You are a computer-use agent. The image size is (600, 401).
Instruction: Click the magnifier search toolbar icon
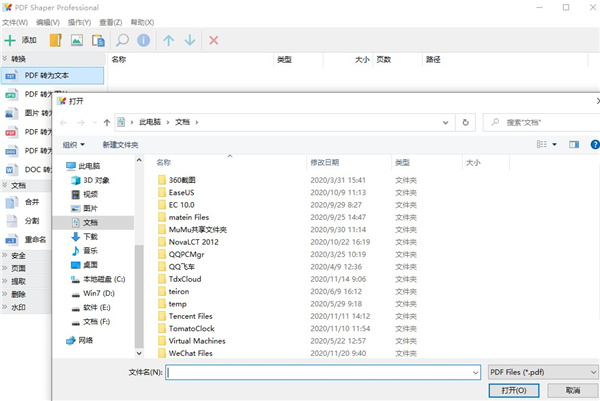122,40
